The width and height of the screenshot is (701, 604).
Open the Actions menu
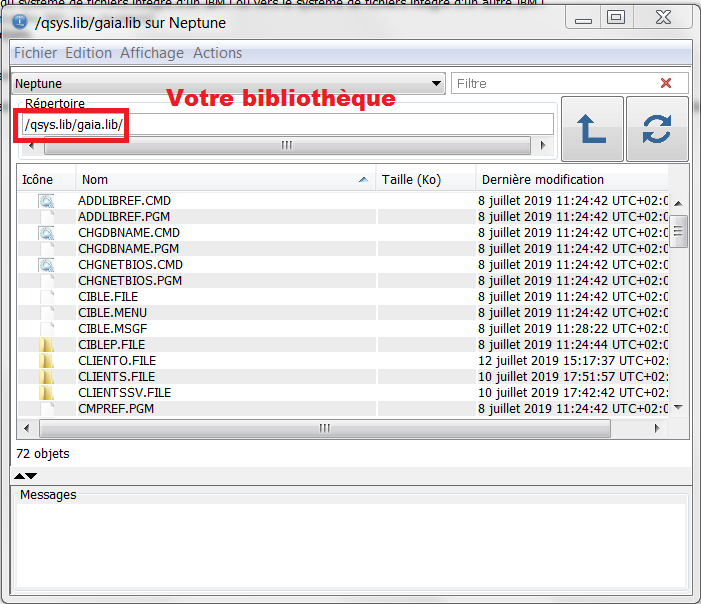217,53
